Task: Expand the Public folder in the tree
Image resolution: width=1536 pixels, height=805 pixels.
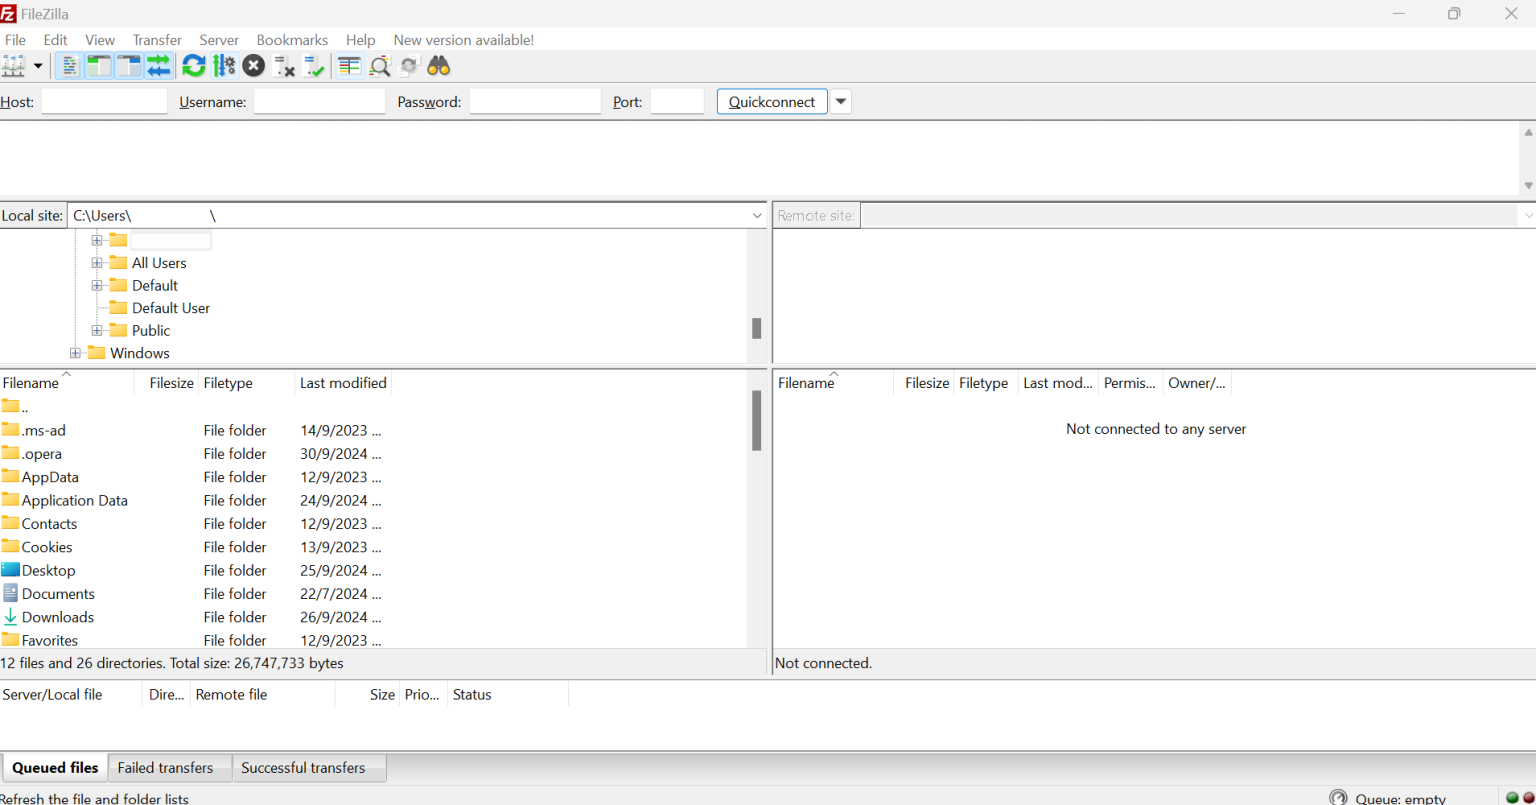Action: [96, 330]
